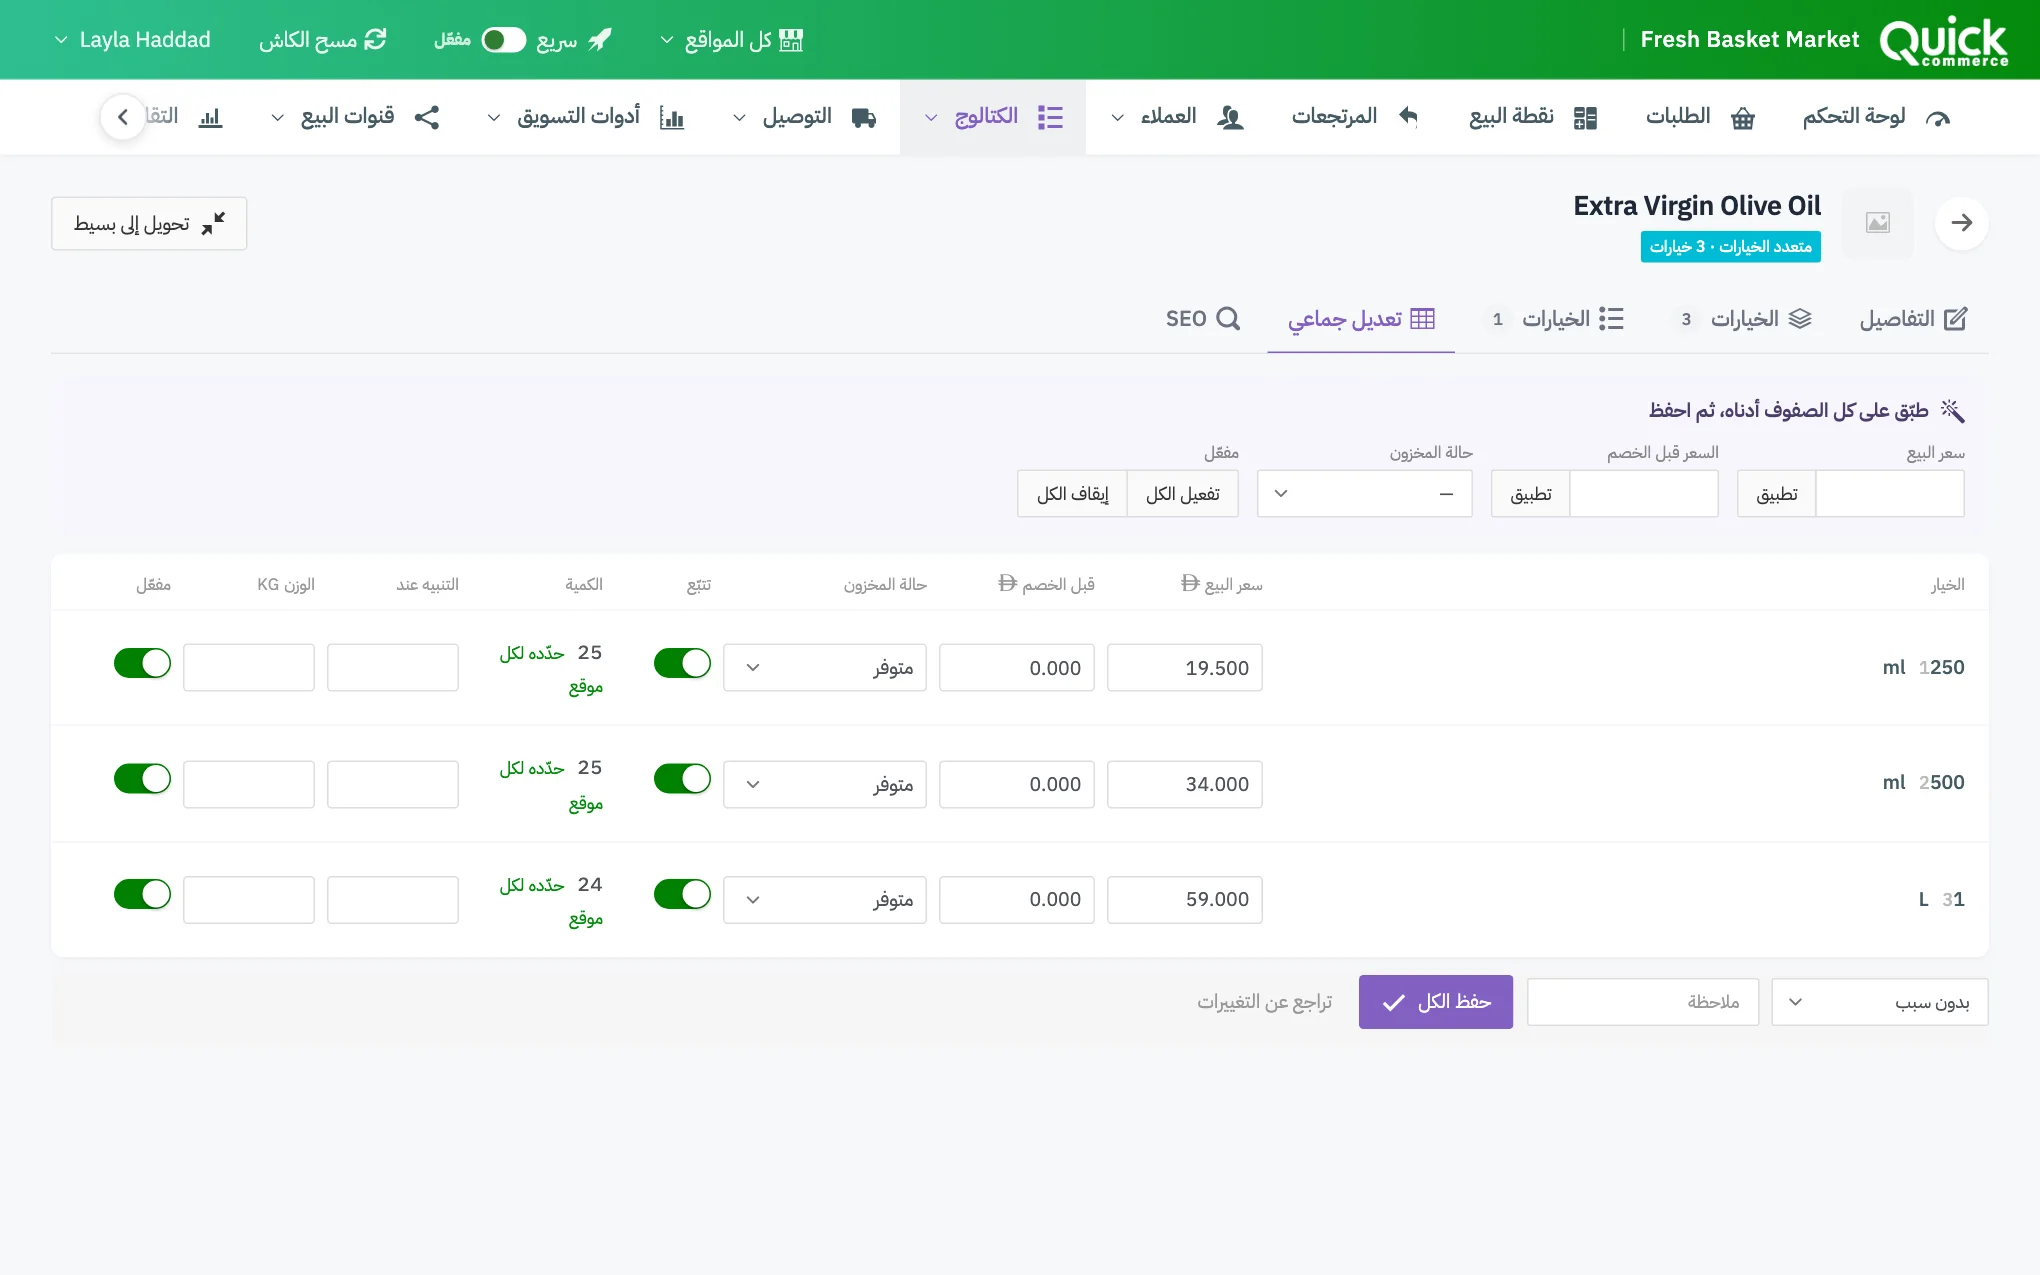Open returns arrow icon المرتجعات
This screenshot has width=2040, height=1275.
[x=1409, y=117]
